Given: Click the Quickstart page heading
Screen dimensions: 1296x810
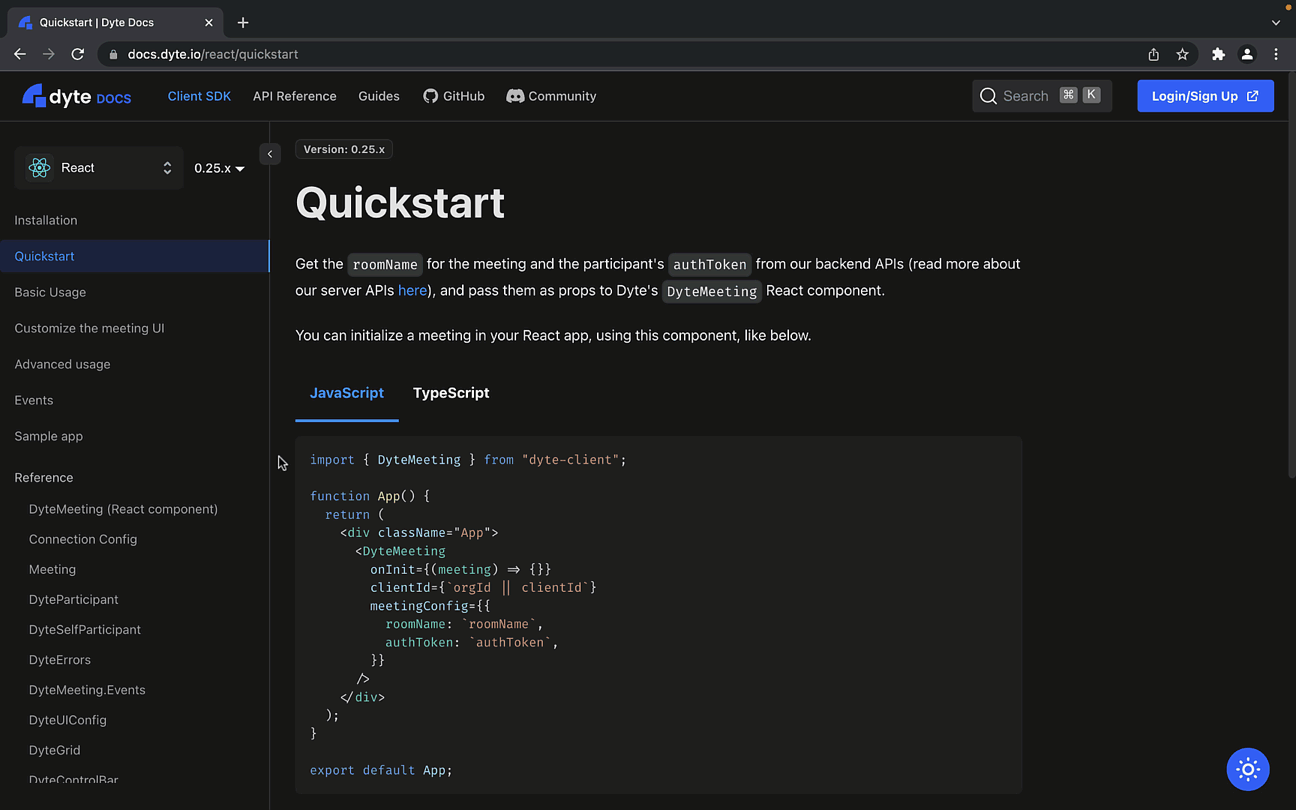Looking at the screenshot, I should click(x=400, y=203).
